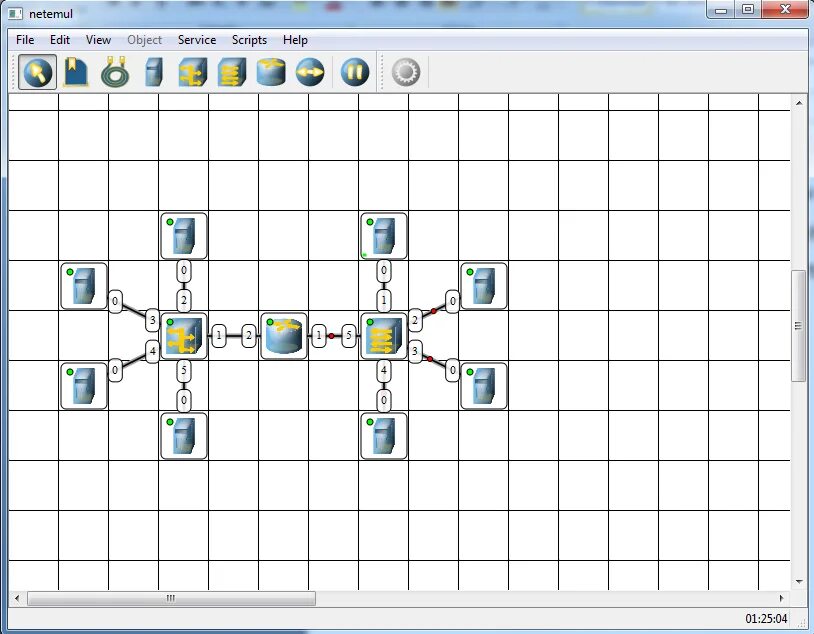814x634 pixels.
Task: Choose the text note insert tool
Action: 76,72
